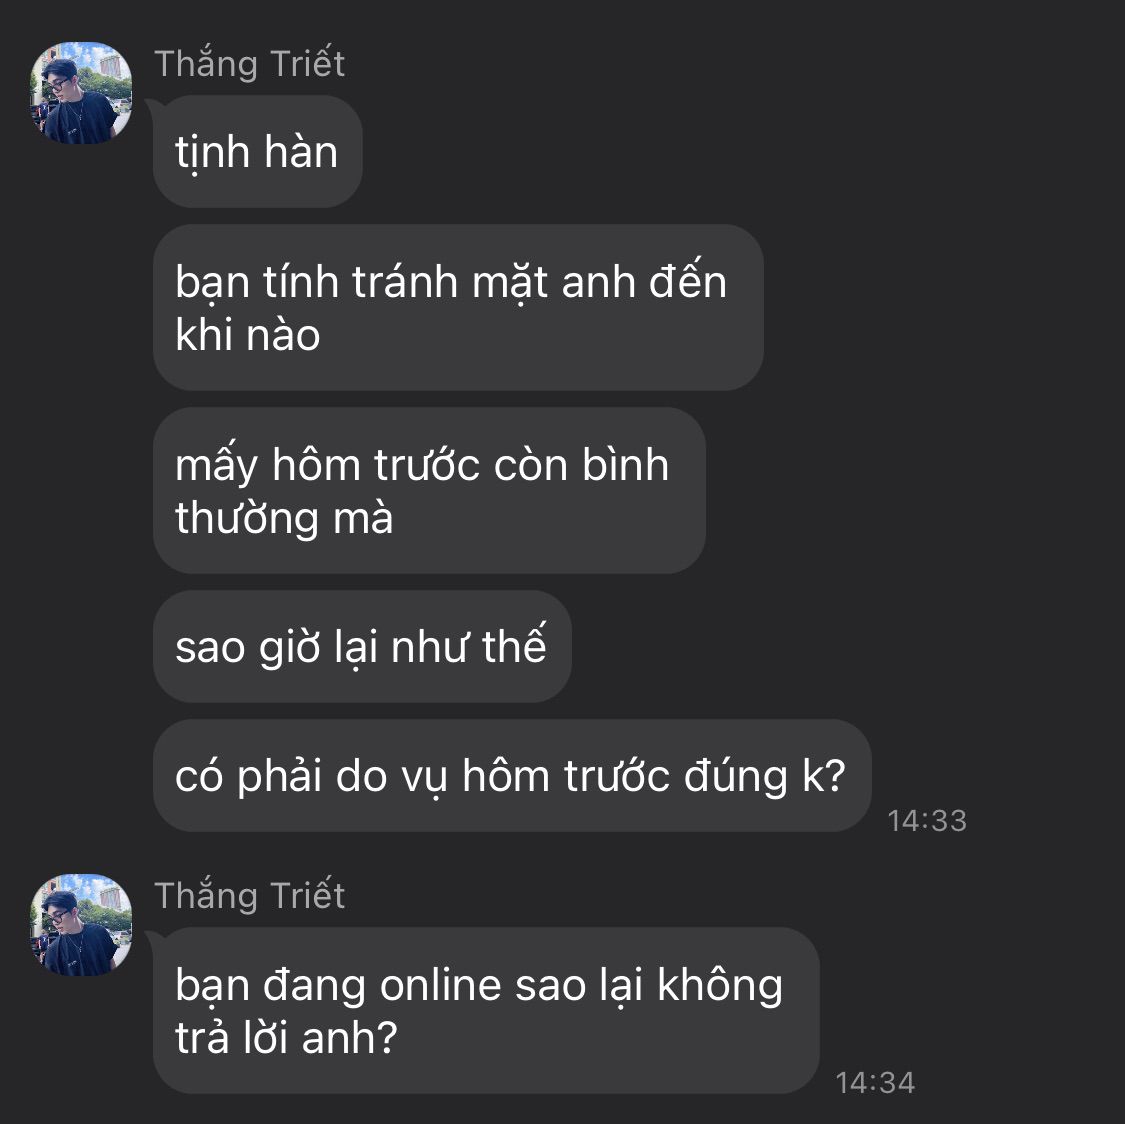The height and width of the screenshot is (1124, 1125).
Task: Click the lower Thắng Triết sender name
Action: click(250, 895)
